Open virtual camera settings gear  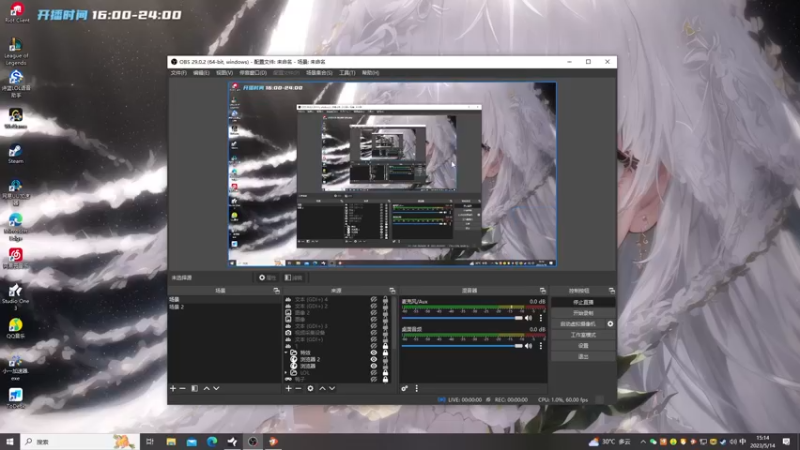coord(610,324)
